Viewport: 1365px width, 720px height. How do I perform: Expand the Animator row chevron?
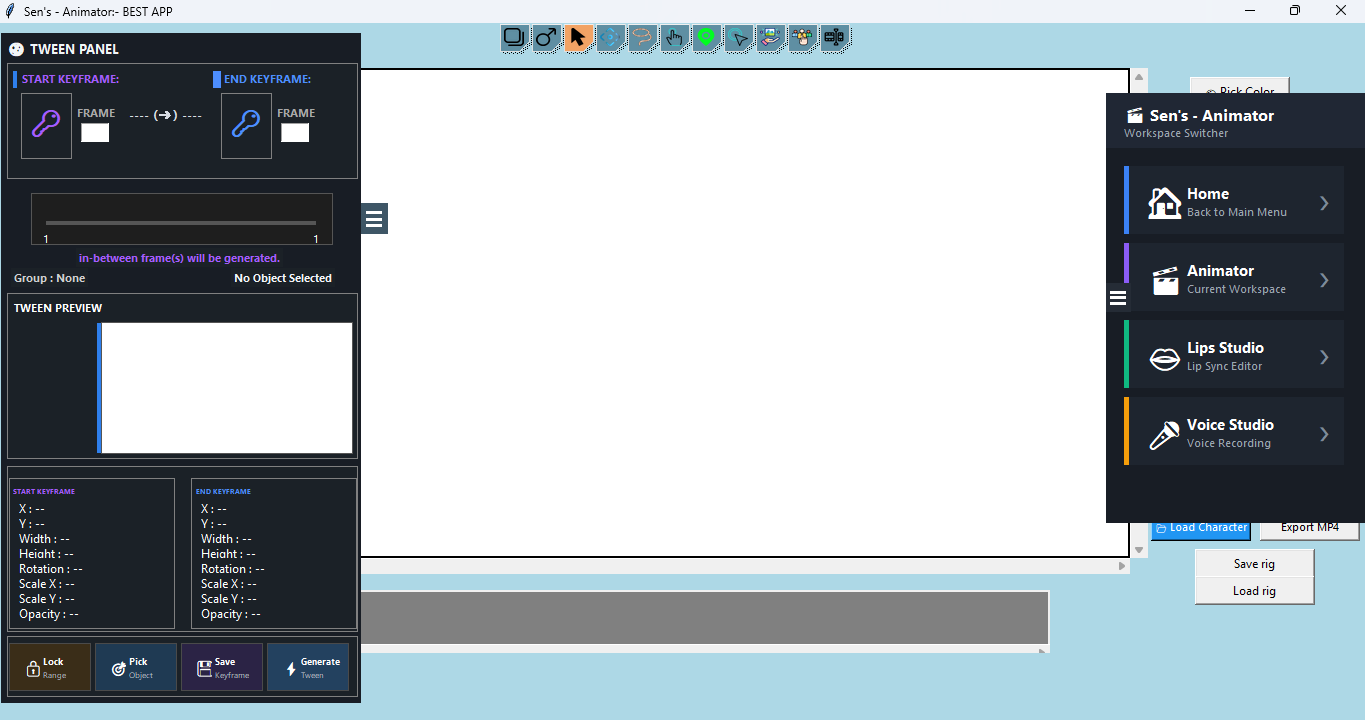point(1324,280)
